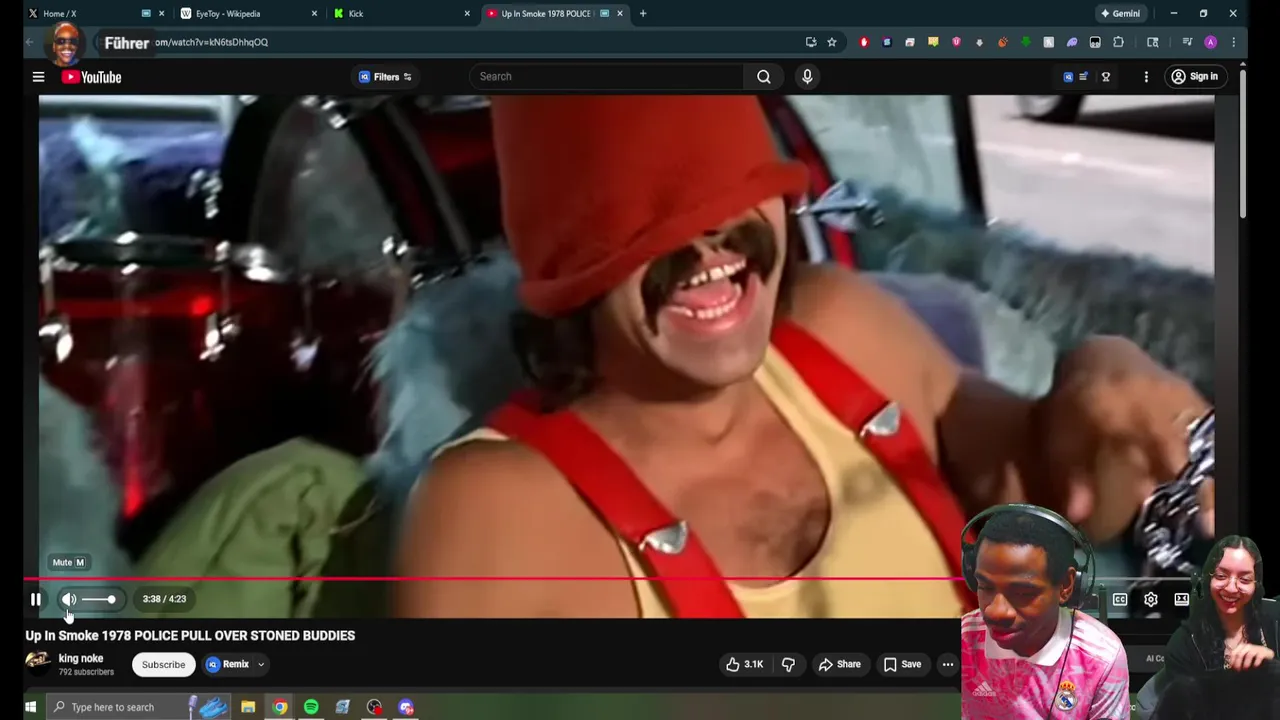Click the green download arrow extension icon

click(1026, 42)
